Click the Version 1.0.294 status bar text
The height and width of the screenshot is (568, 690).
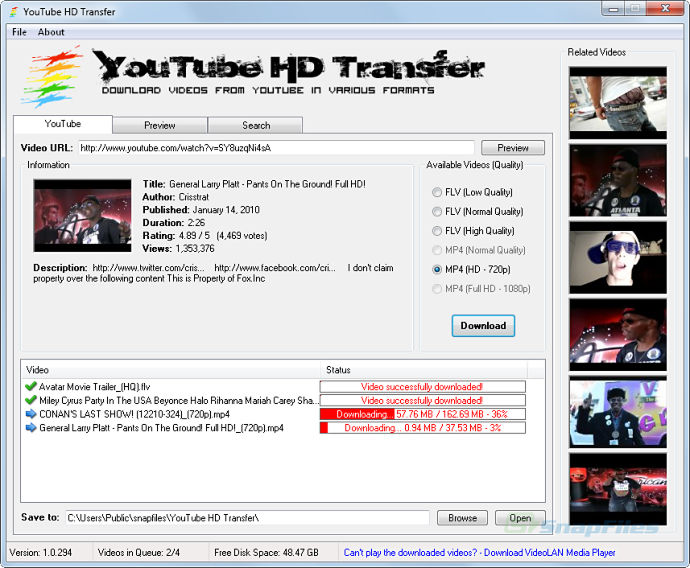coord(40,553)
